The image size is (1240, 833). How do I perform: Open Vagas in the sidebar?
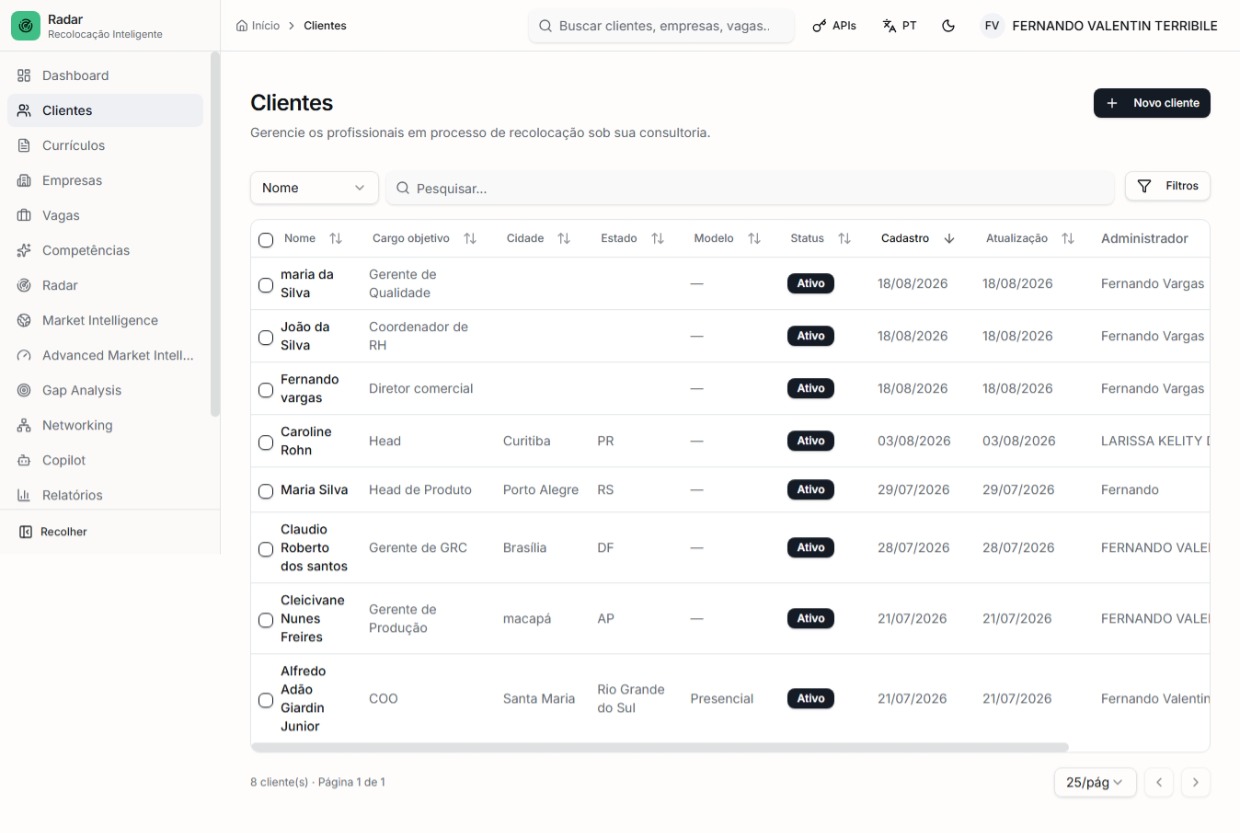point(105,215)
